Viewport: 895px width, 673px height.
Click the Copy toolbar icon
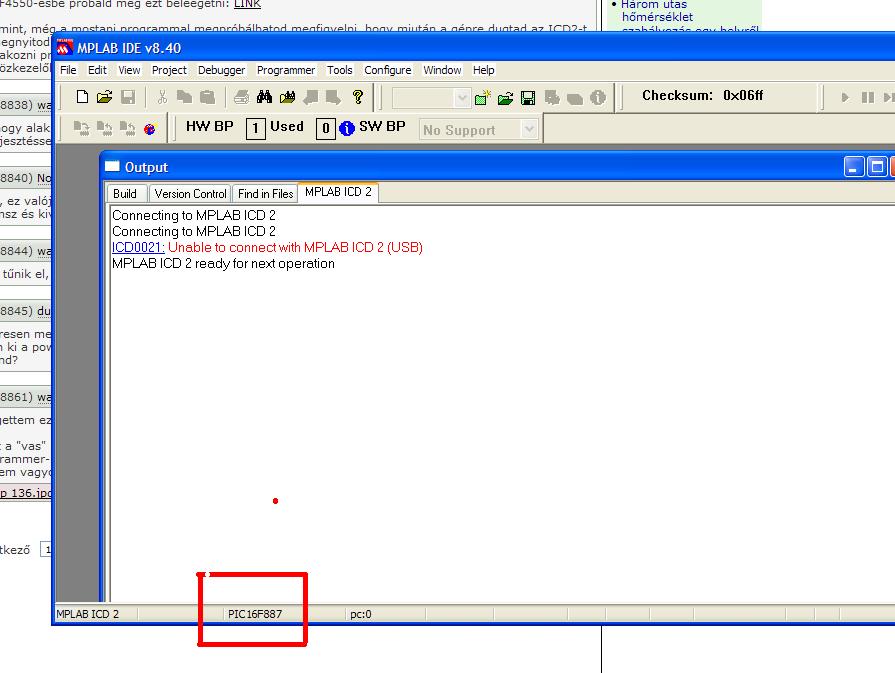184,97
